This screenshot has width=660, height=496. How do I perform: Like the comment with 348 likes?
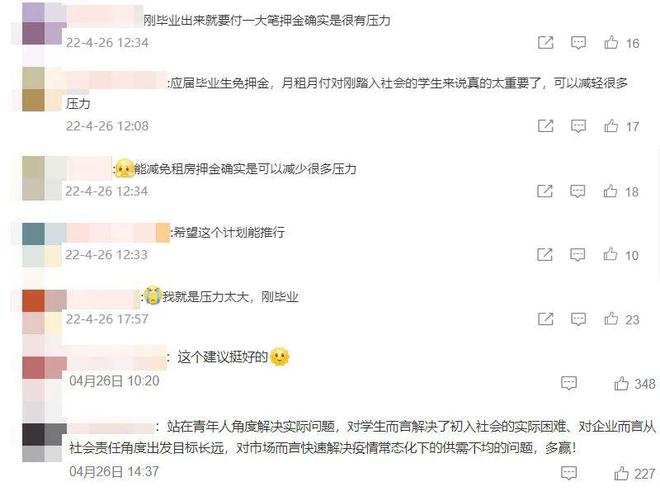tap(621, 383)
